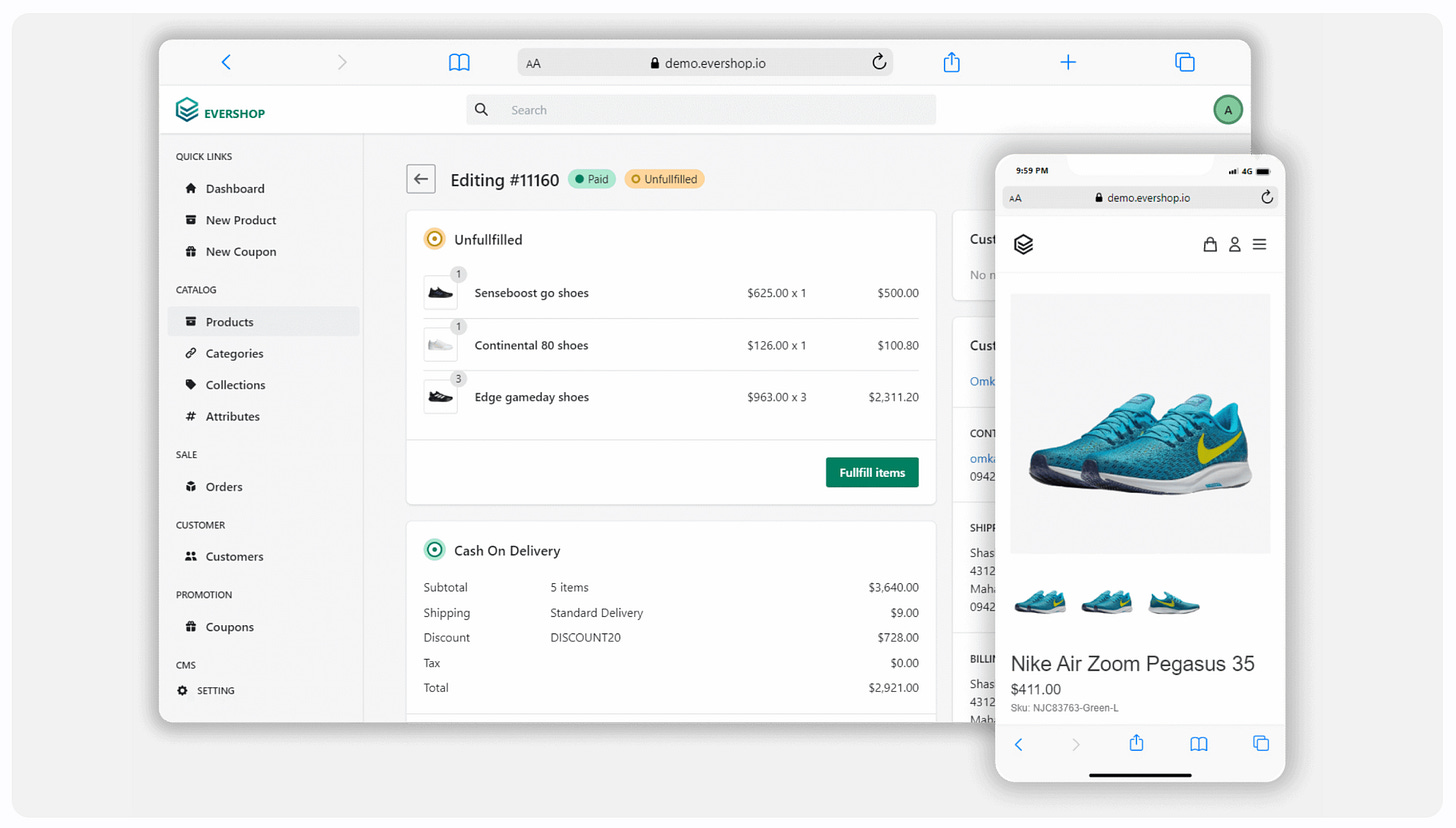
Task: Open account icon on phone store
Action: (x=1235, y=244)
